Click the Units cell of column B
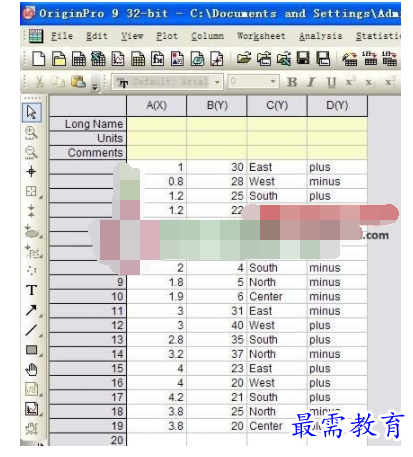The width and height of the screenshot is (413, 457). [217, 138]
